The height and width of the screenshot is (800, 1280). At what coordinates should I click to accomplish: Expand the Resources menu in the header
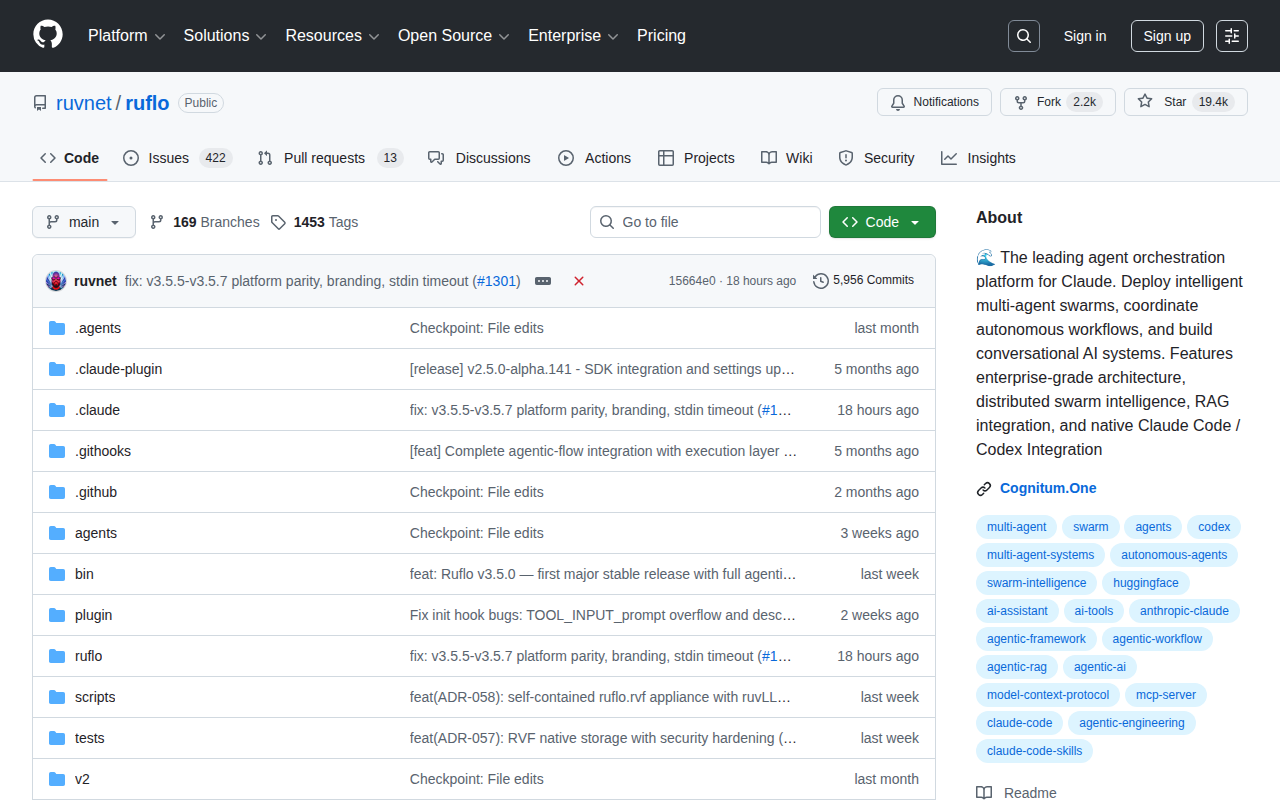coord(332,35)
